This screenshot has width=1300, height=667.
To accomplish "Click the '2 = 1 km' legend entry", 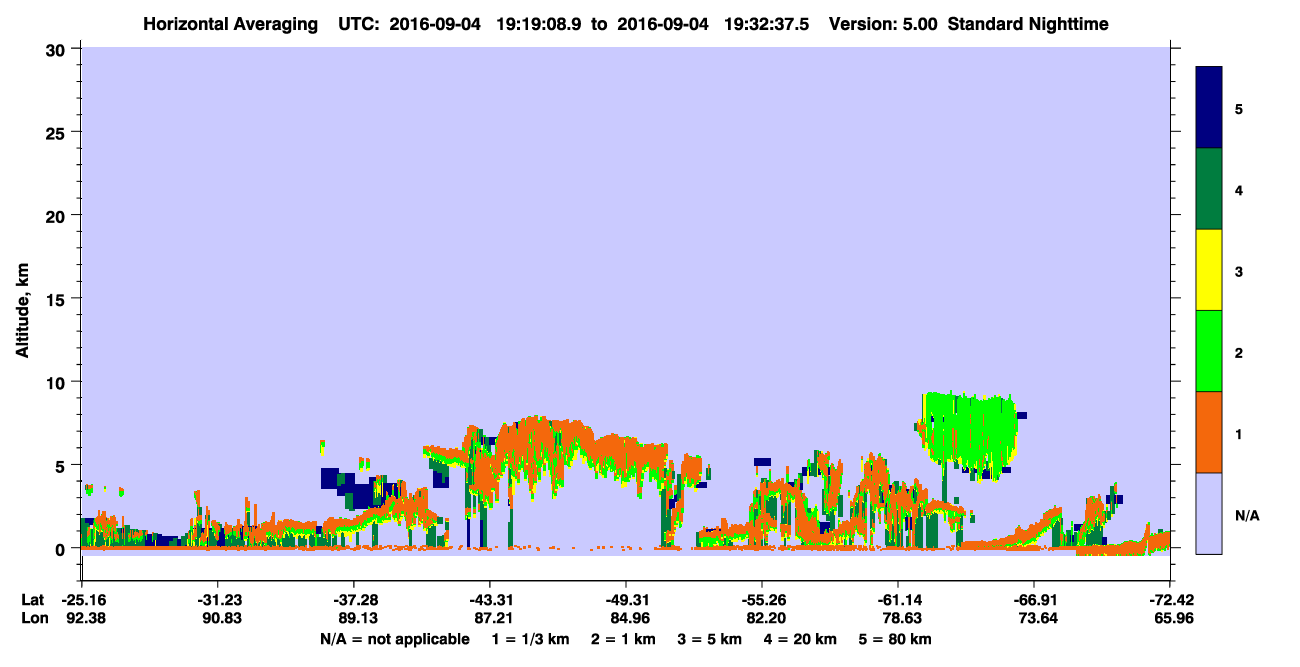I will point(623,639).
